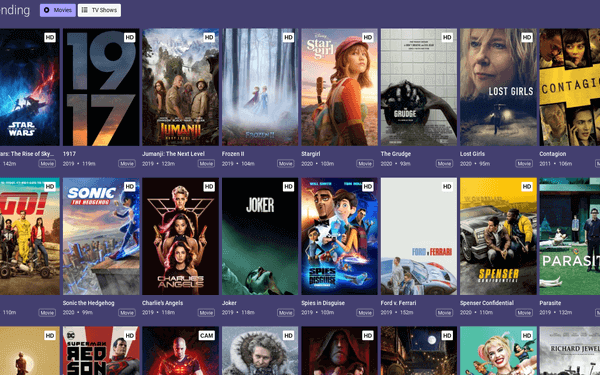The image size is (600, 375).
Task: Open the Stargirl movie poster
Action: pos(339,87)
